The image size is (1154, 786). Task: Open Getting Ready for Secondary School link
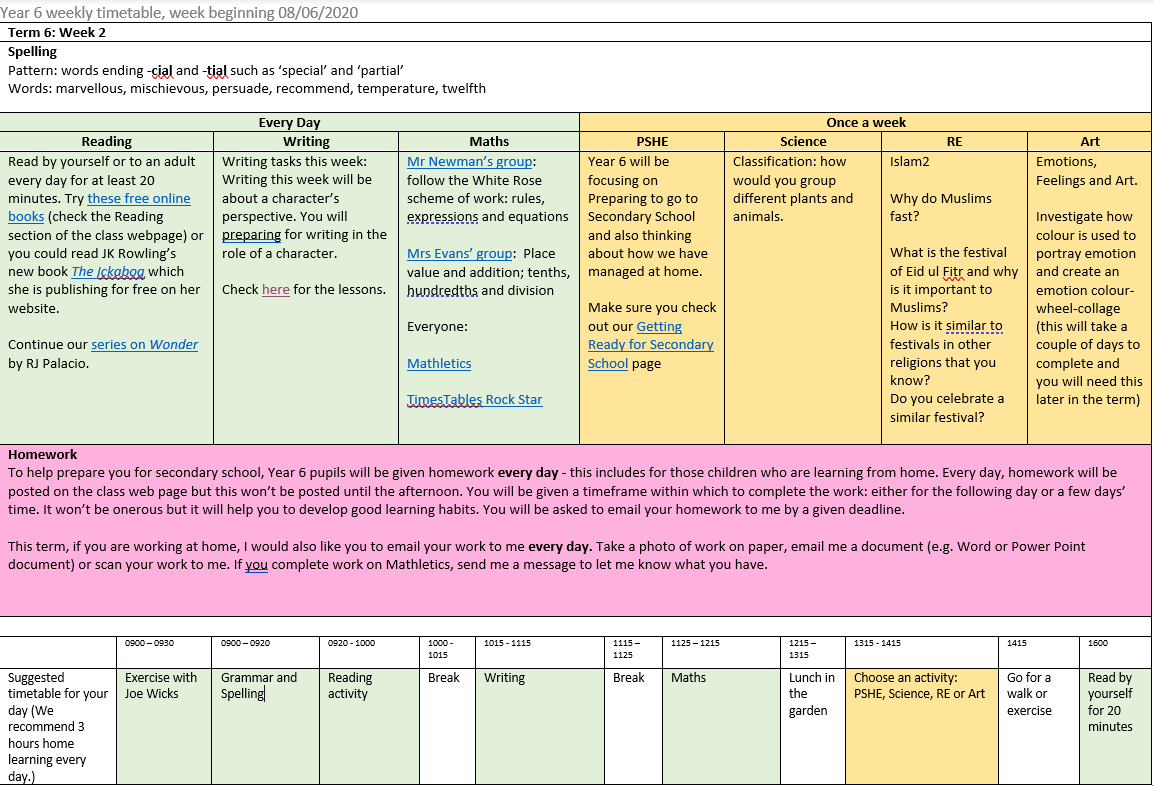point(650,344)
